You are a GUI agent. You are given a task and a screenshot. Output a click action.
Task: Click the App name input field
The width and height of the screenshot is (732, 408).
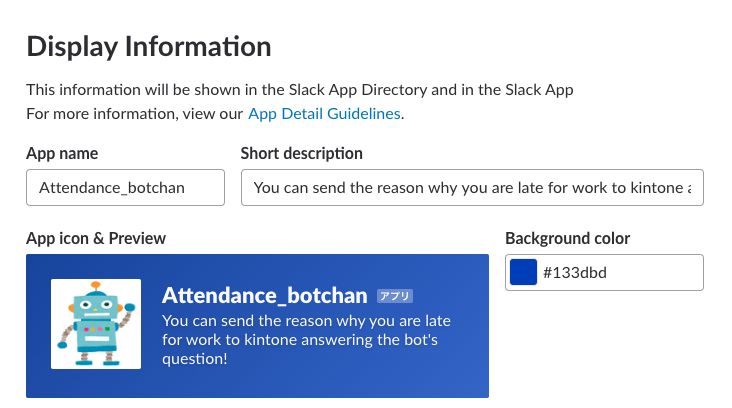[x=125, y=187]
